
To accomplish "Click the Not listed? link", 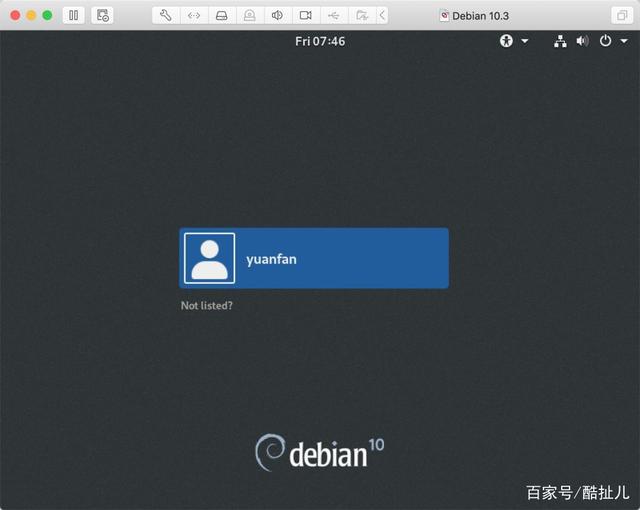I will (x=207, y=306).
